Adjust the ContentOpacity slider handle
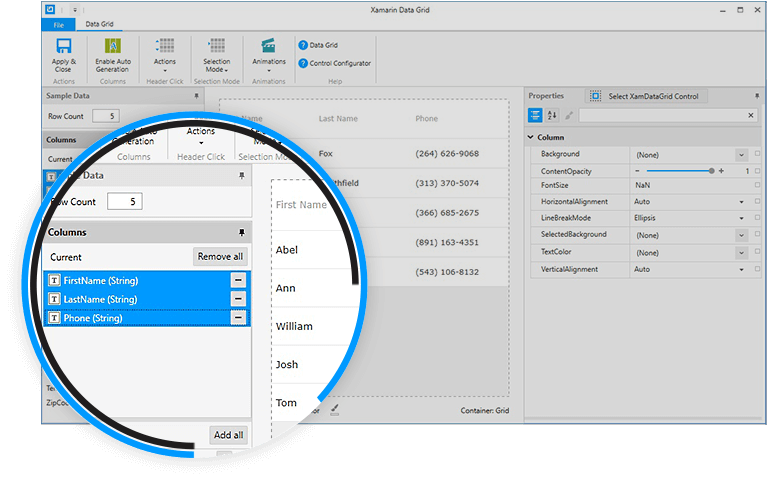The width and height of the screenshot is (768, 478). click(712, 171)
